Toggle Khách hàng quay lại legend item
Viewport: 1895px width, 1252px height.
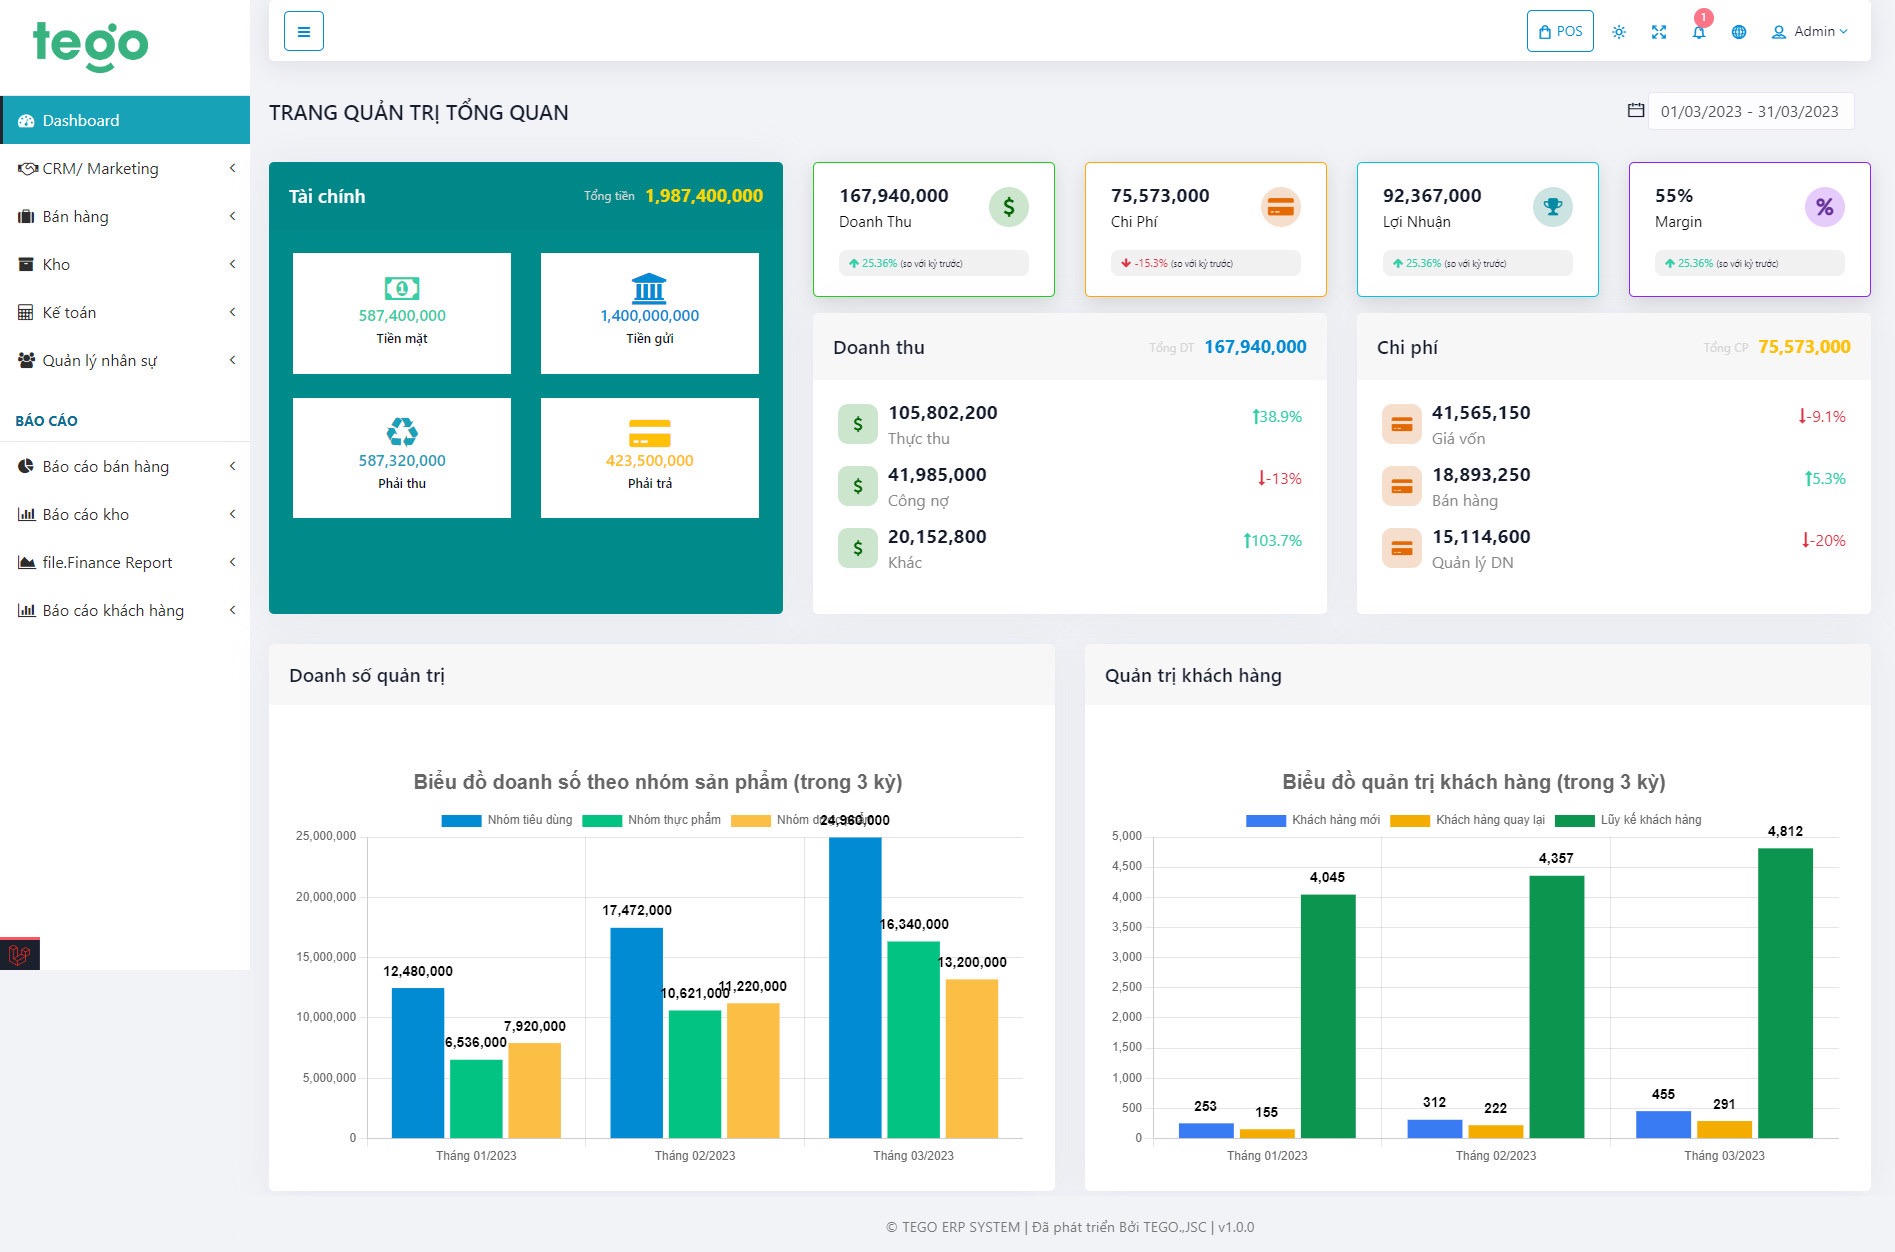[x=1467, y=820]
